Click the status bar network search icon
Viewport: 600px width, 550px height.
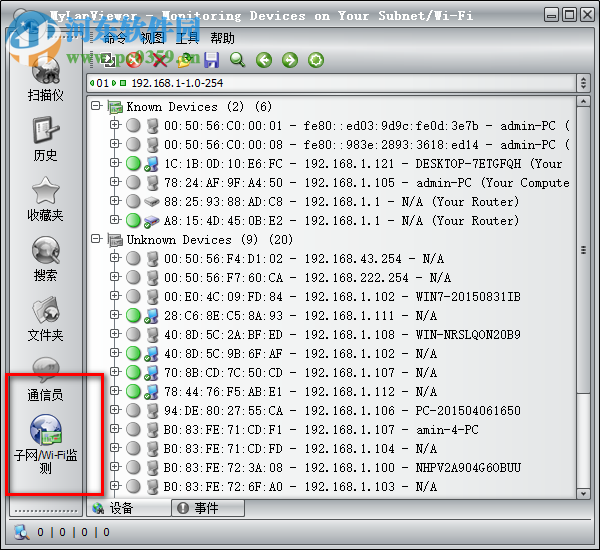pos(22,532)
